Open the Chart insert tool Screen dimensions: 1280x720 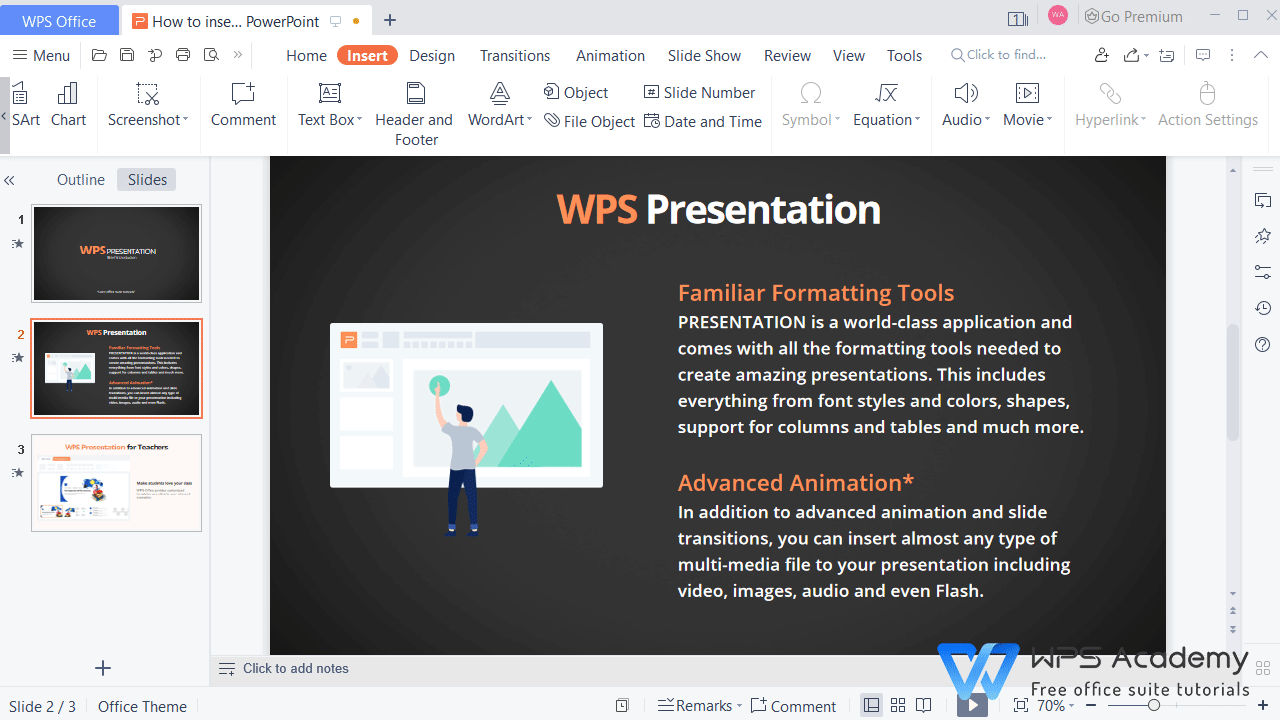pos(68,104)
